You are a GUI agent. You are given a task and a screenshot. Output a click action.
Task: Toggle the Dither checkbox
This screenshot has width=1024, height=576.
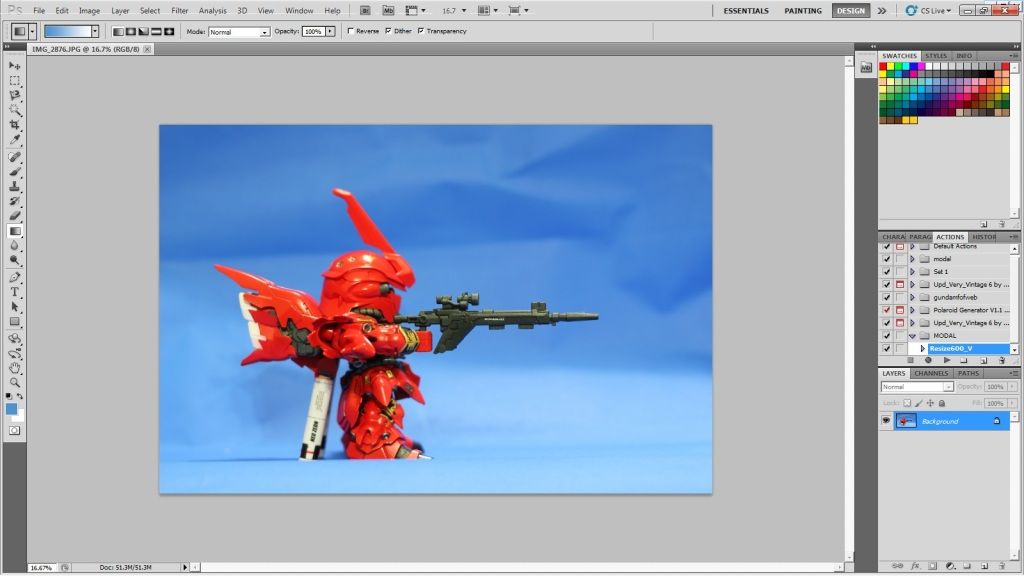[x=389, y=31]
